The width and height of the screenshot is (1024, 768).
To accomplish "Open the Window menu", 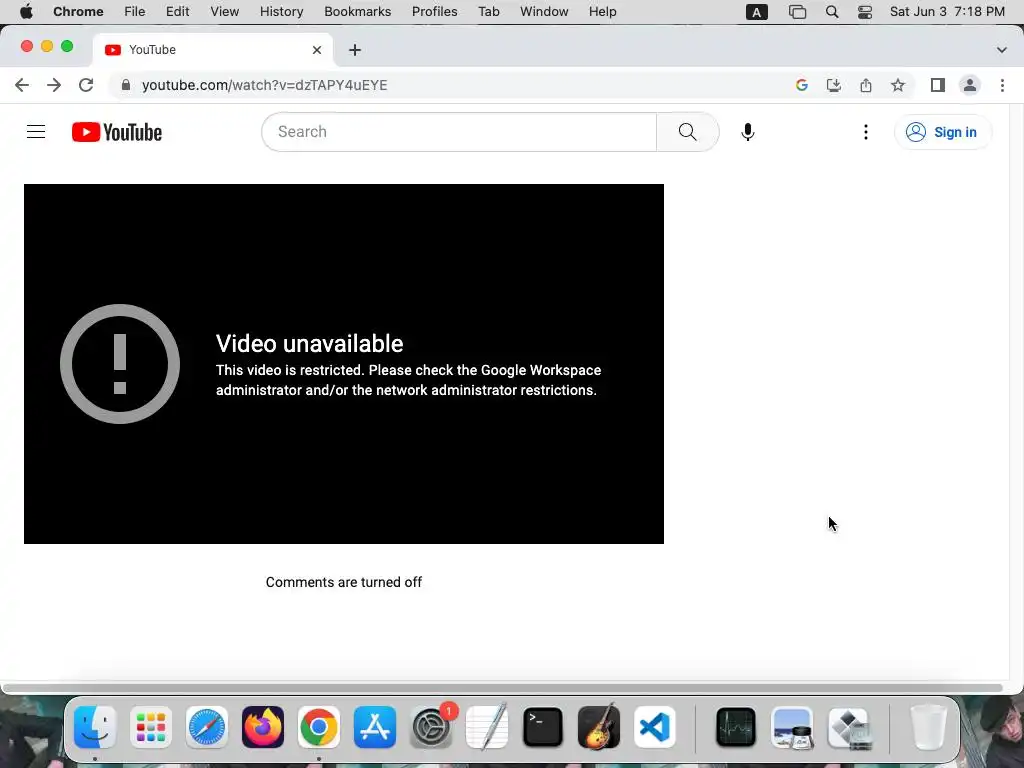I will pyautogui.click(x=544, y=12).
